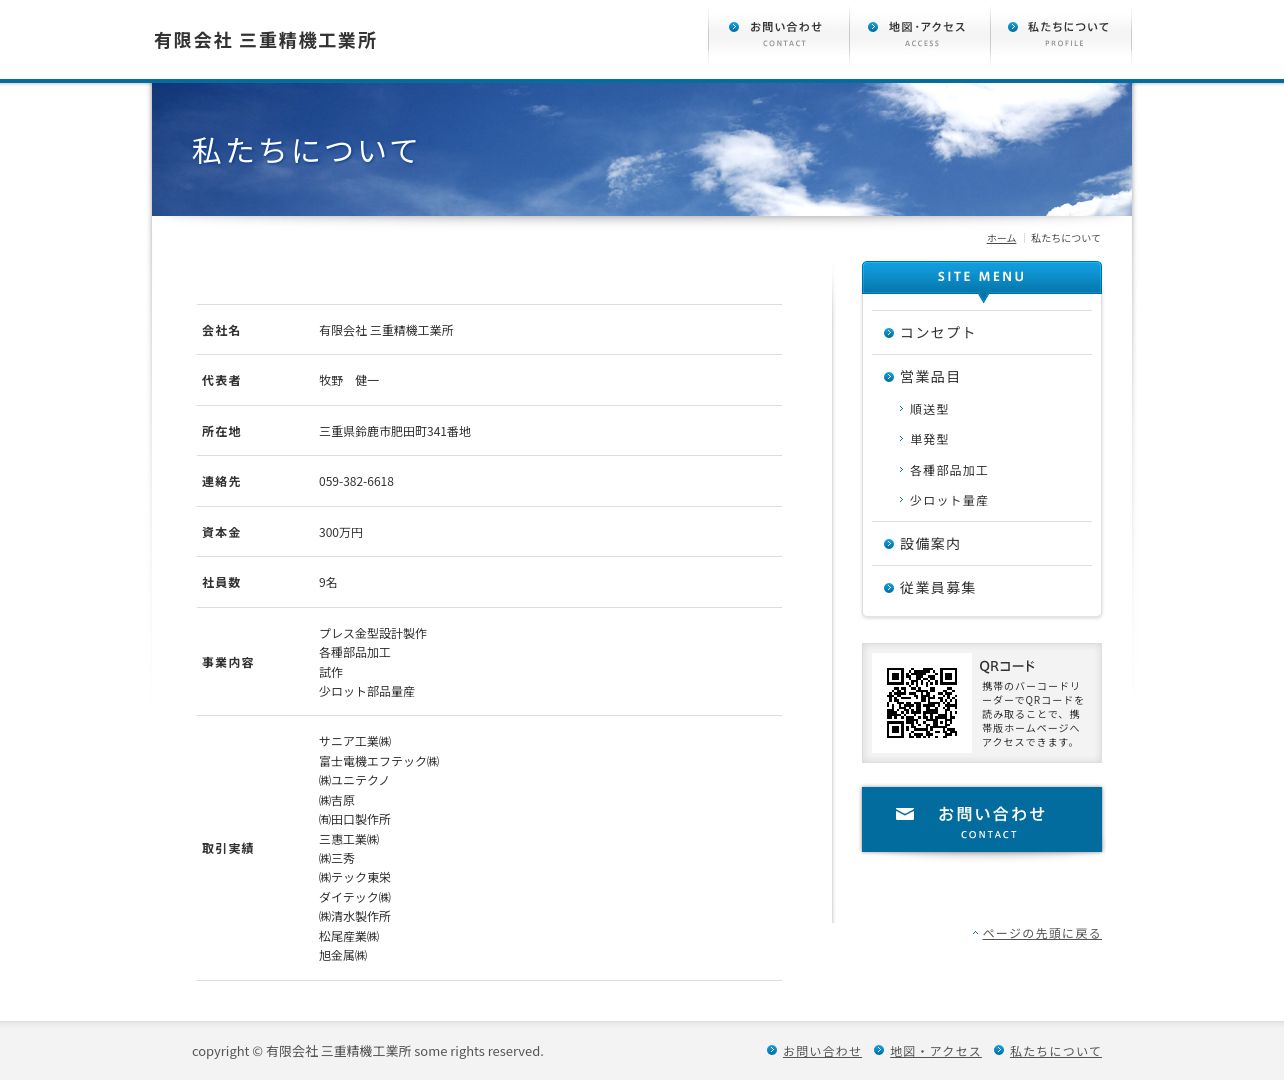The width and height of the screenshot is (1284, 1080).
Task: Click client name ㈲田口製作所
Action: pos(355,820)
